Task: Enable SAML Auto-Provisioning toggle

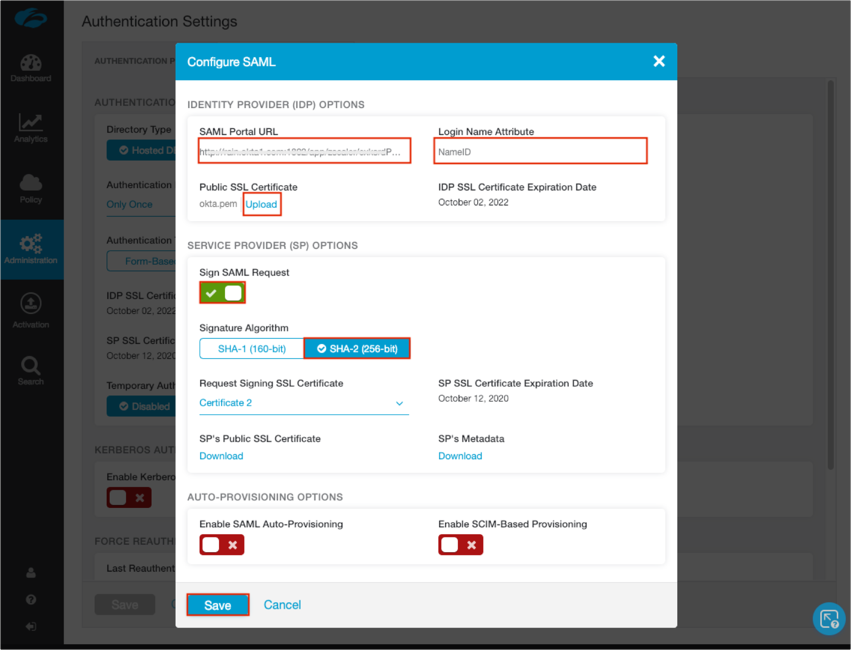Action: tap(221, 545)
